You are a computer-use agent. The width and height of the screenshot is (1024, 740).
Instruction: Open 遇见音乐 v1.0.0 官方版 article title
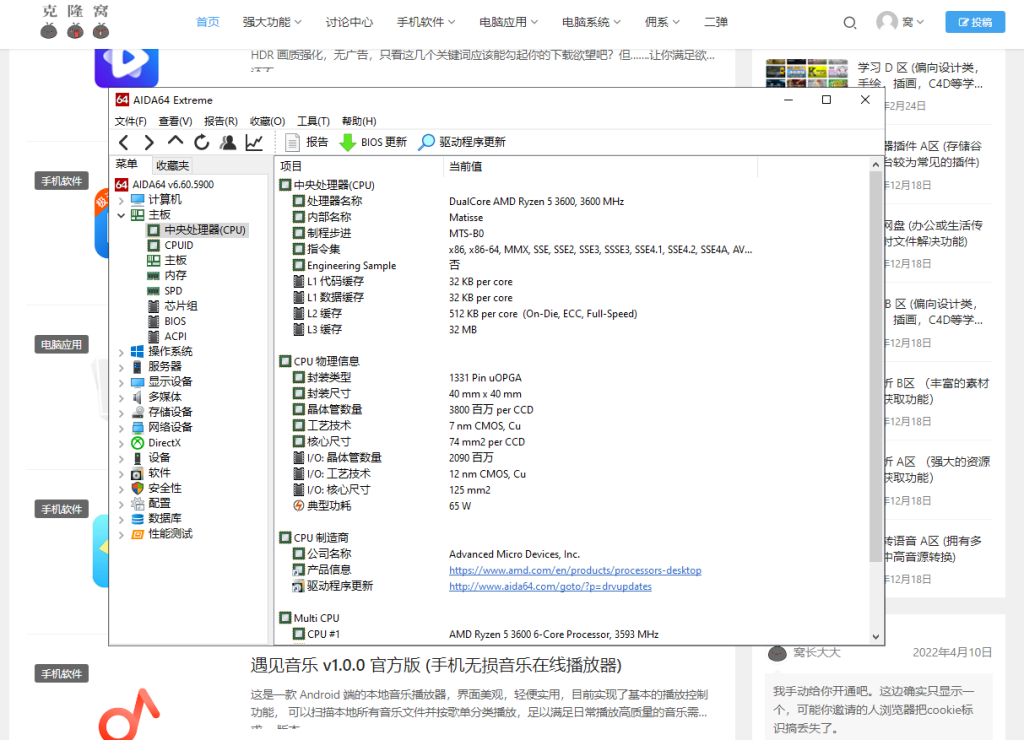click(x=436, y=666)
